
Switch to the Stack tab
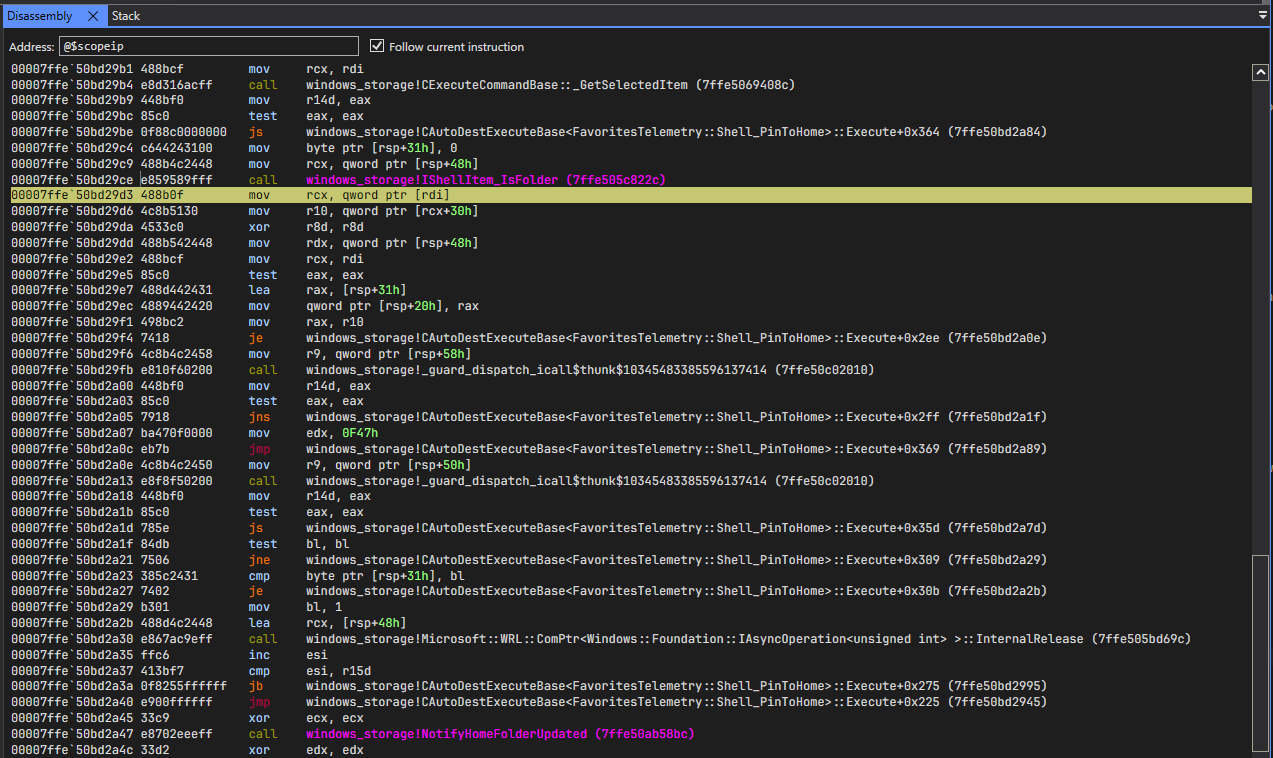click(126, 16)
